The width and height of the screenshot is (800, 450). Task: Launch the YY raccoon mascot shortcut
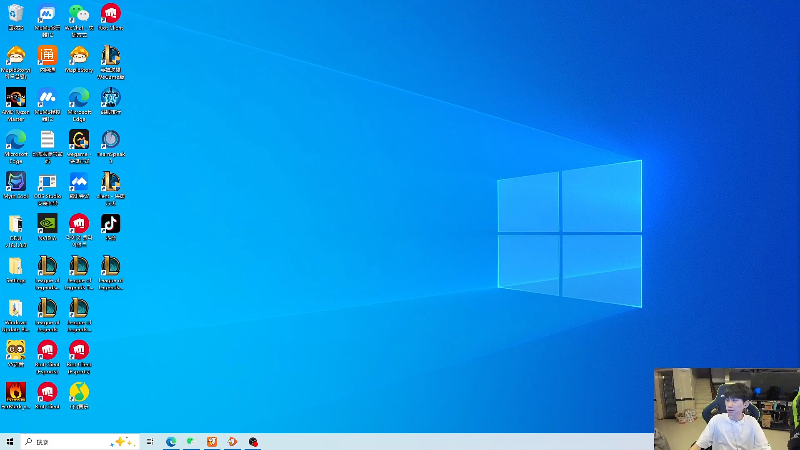pyautogui.click(x=16, y=350)
